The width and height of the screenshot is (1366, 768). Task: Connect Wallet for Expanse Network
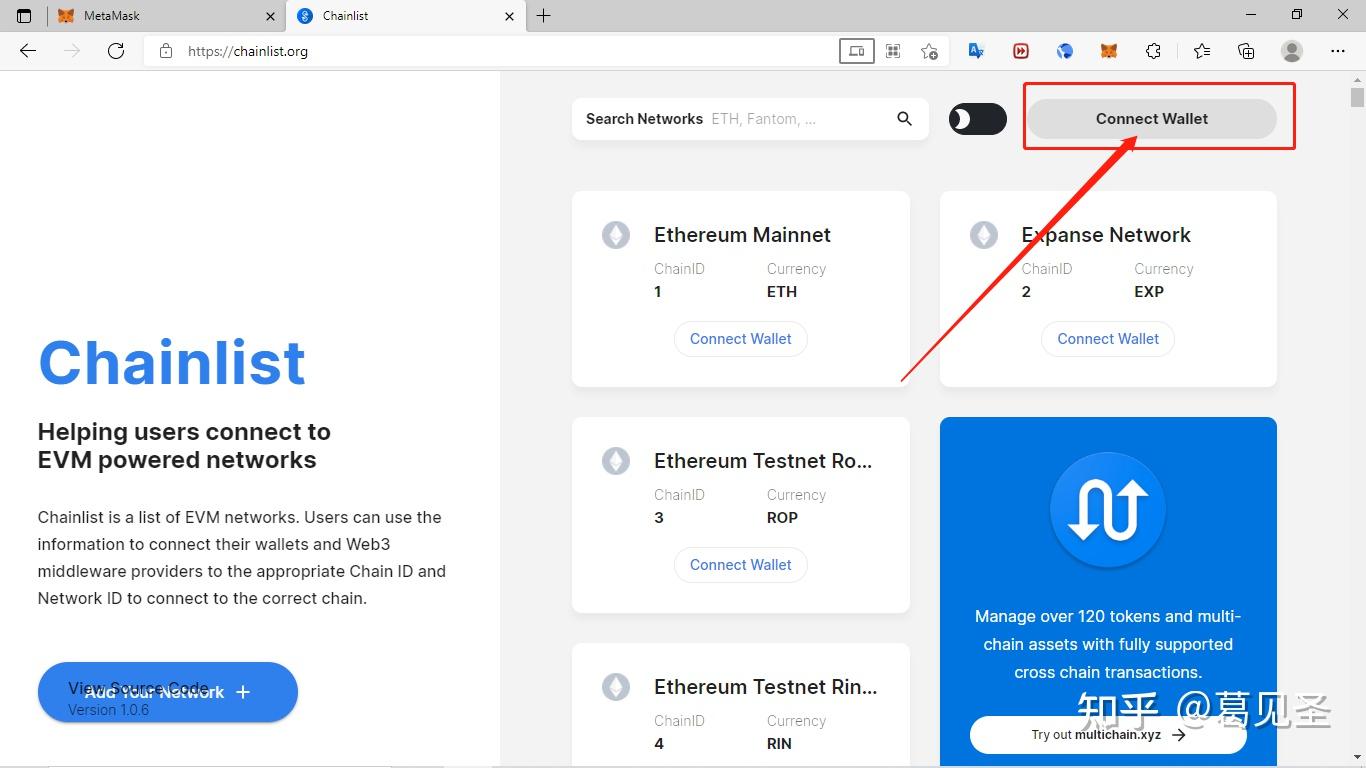1108,338
